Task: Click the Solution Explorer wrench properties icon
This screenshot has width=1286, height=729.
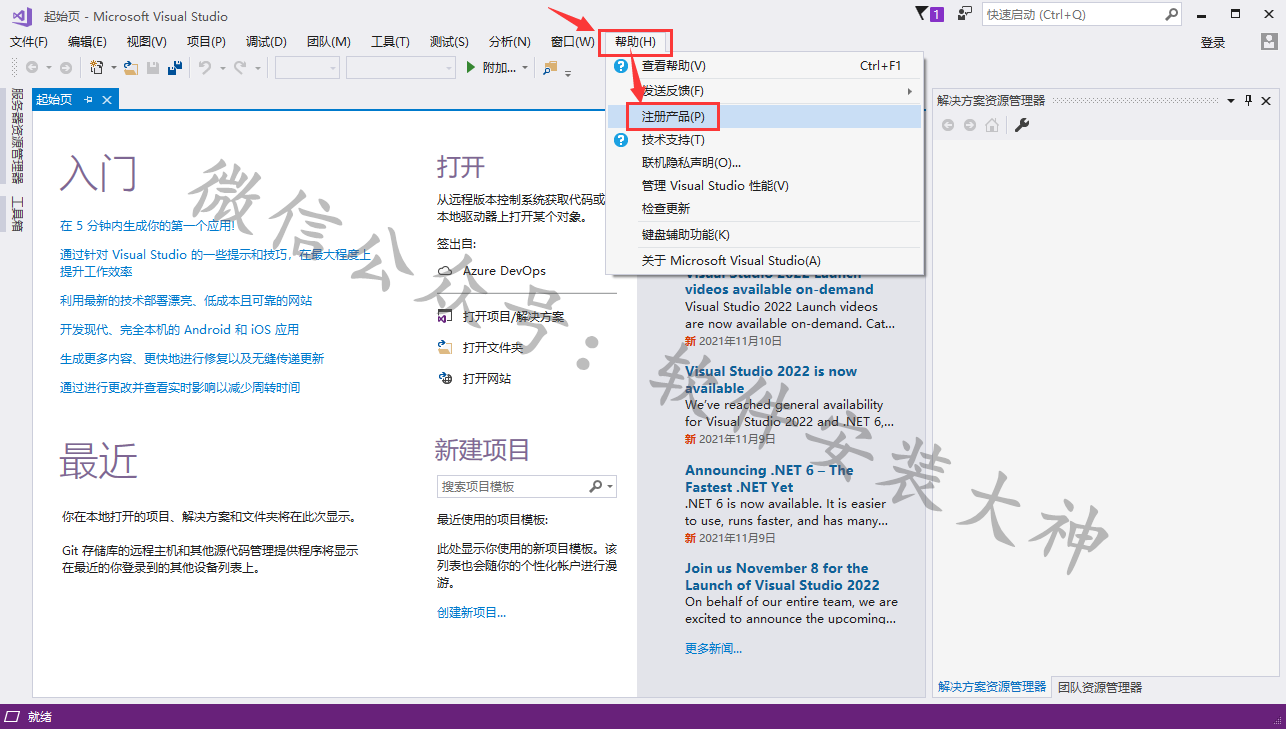Action: pyautogui.click(x=1022, y=125)
